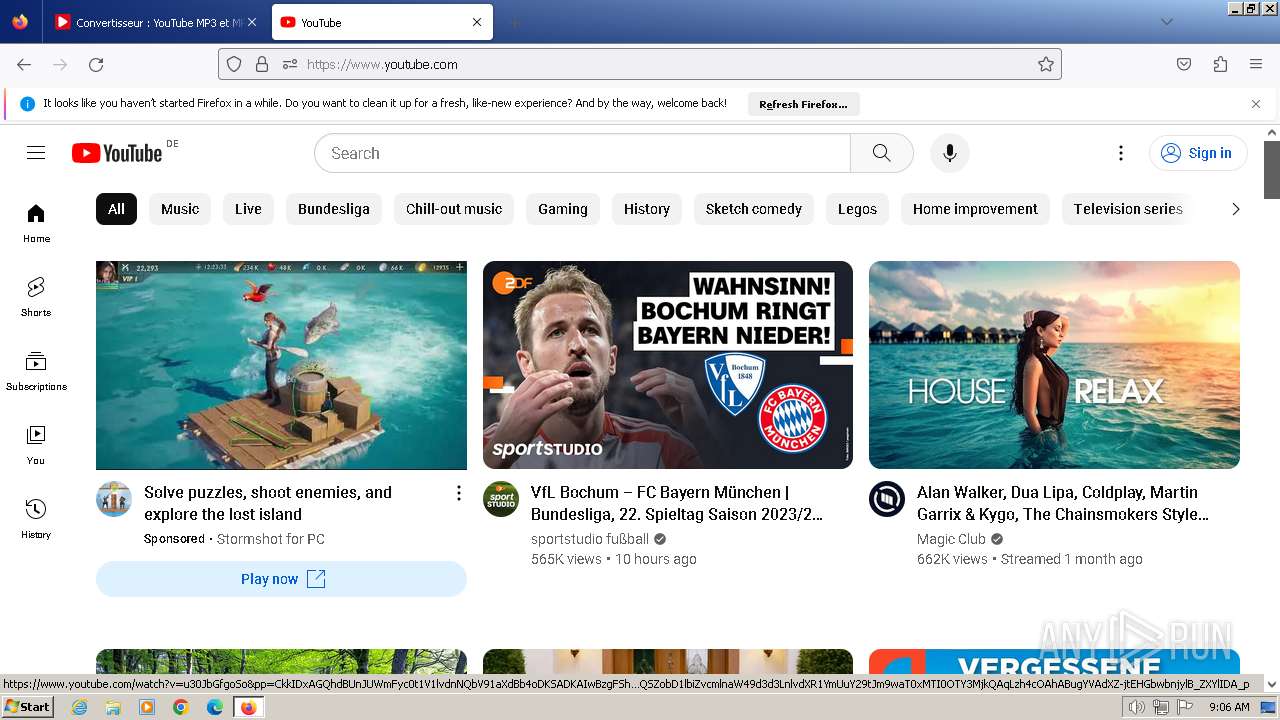Go back with the browser back arrow

pos(24,64)
